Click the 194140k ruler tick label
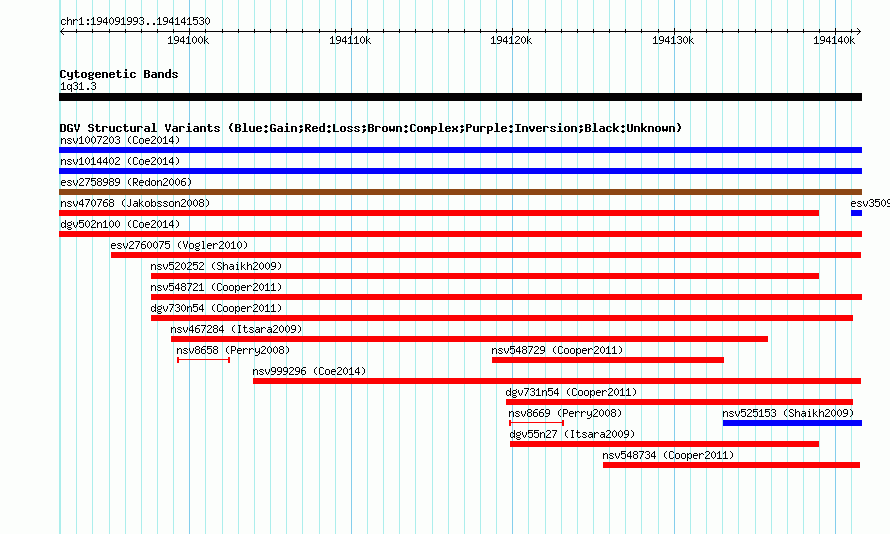The height and width of the screenshot is (534, 890). click(x=834, y=40)
